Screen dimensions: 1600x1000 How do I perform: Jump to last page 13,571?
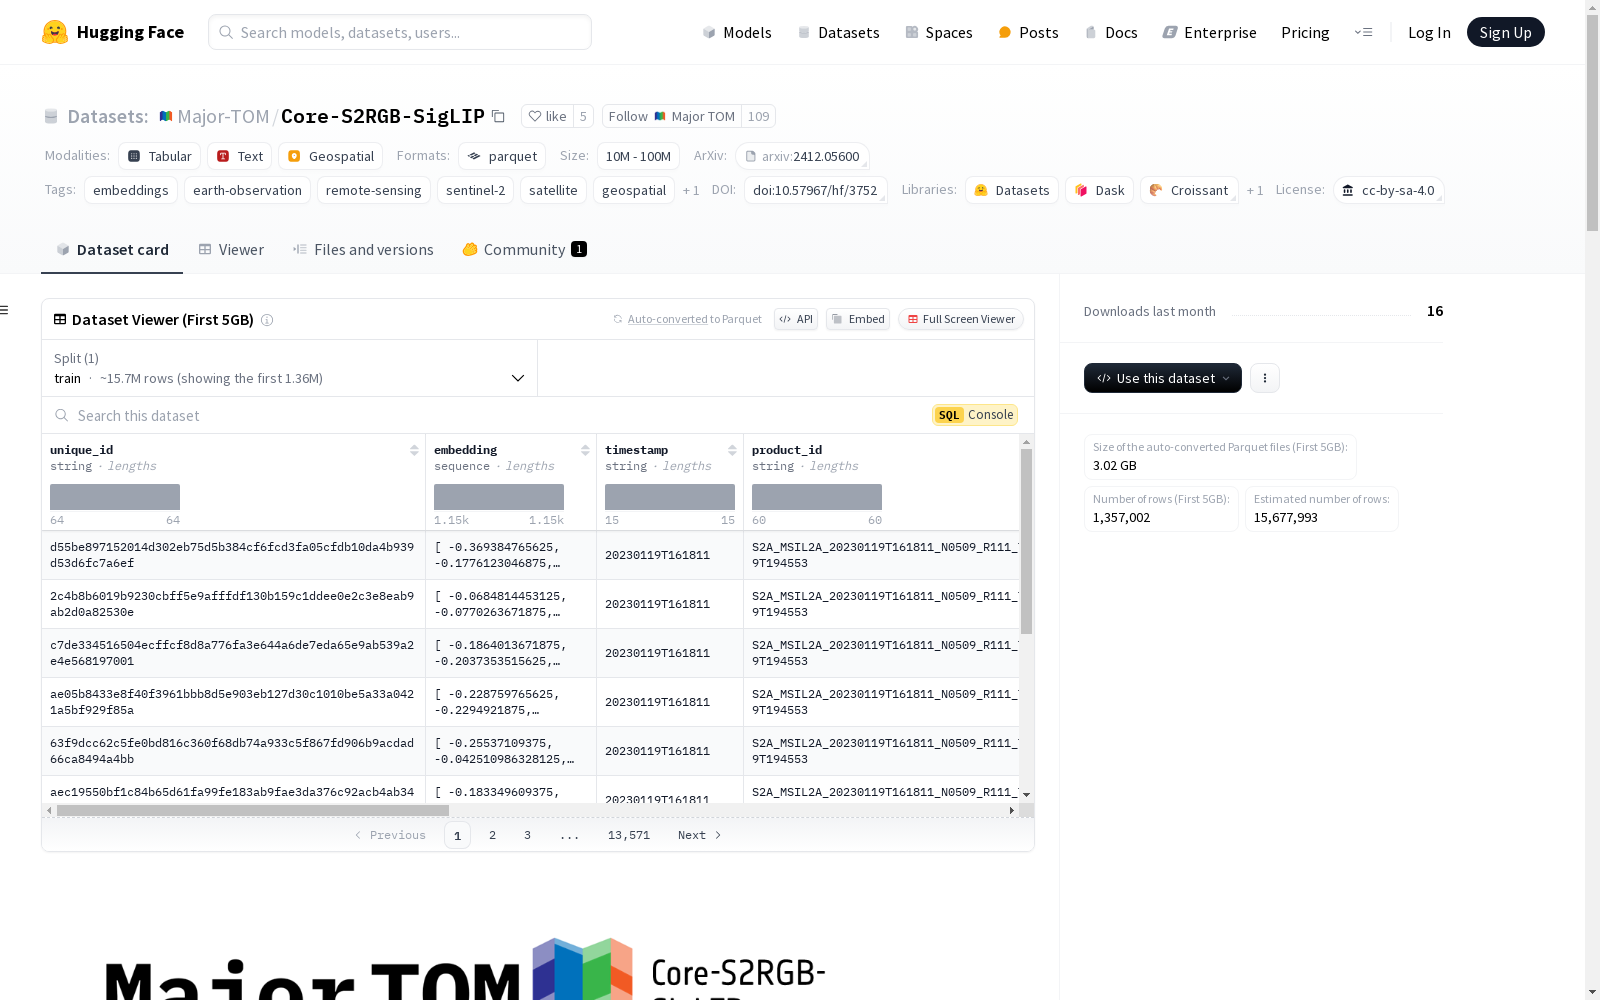629,835
